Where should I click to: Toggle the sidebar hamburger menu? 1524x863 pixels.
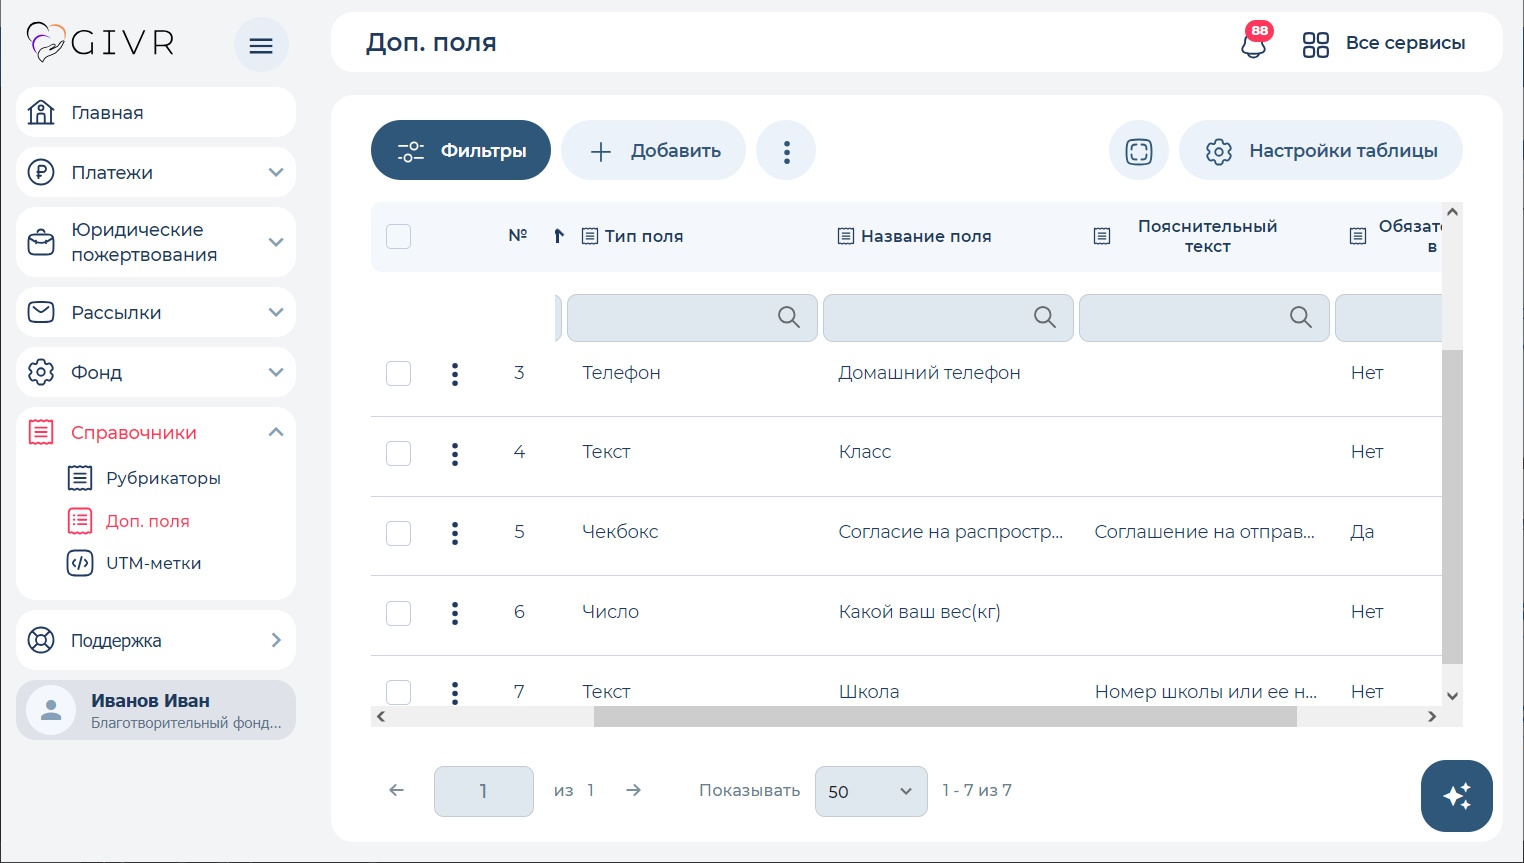click(261, 45)
